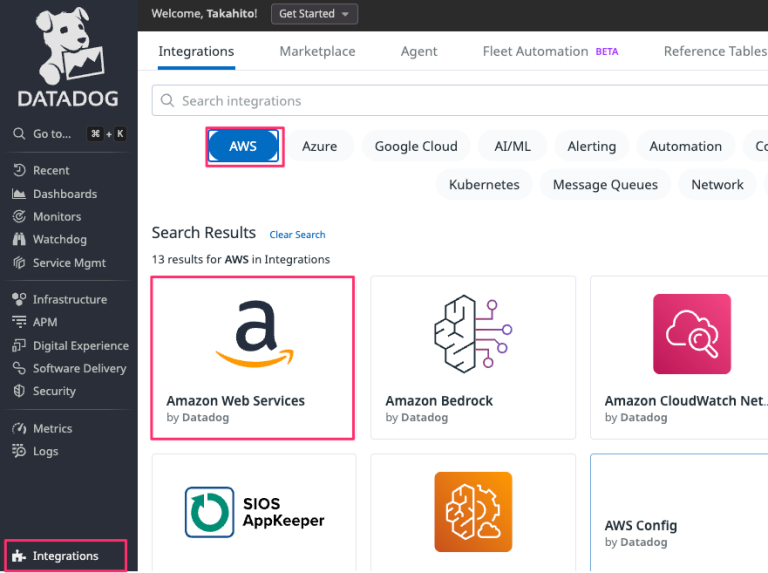Toggle the Alerting filter chip
Viewport: 768px width, 573px height.
[x=592, y=146]
